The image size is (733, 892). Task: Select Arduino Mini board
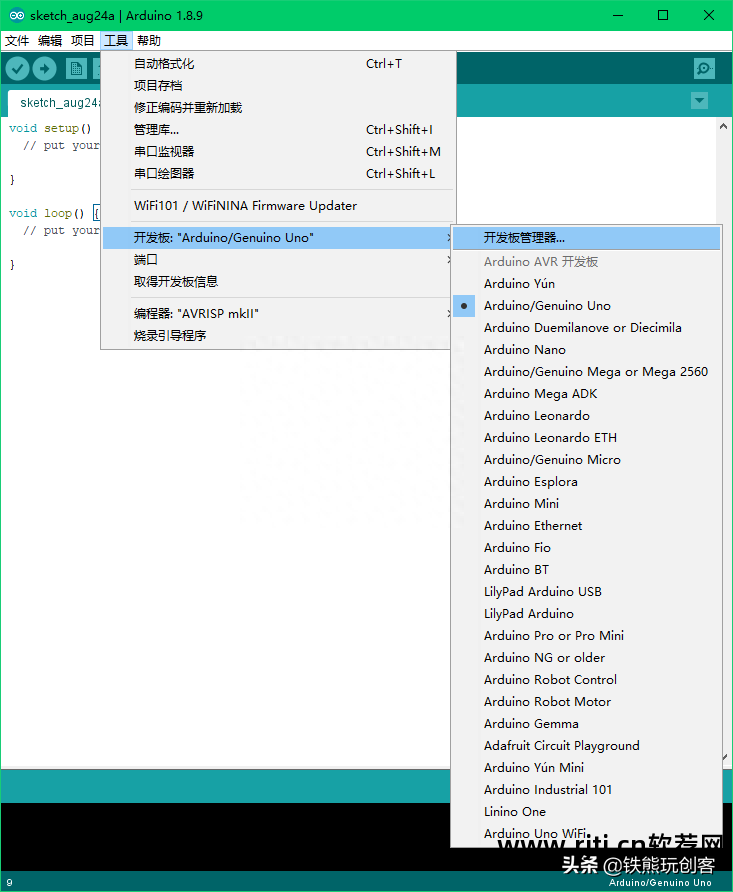586,503
